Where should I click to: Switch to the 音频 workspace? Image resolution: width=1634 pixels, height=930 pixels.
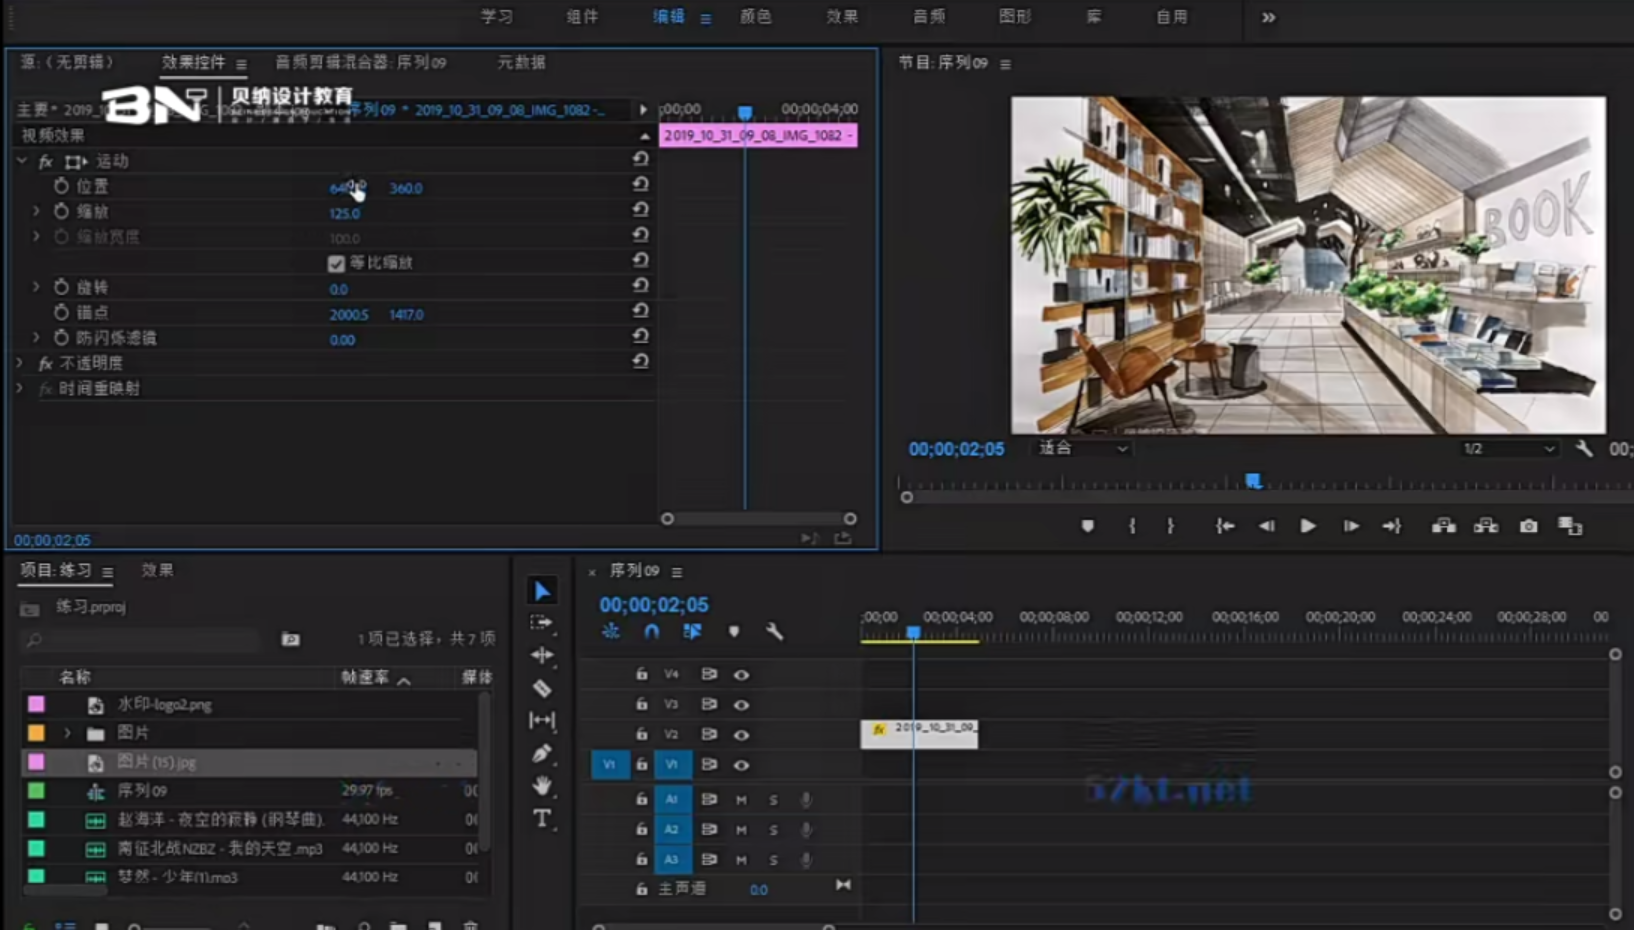pos(929,16)
